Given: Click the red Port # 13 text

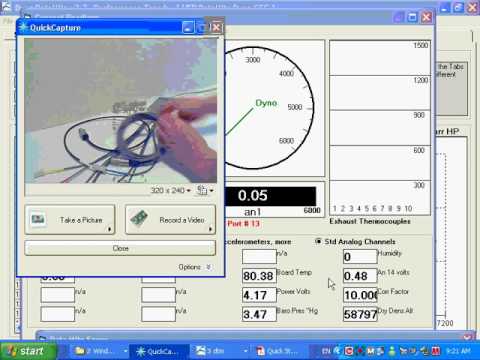Looking at the screenshot, I should (244, 223).
